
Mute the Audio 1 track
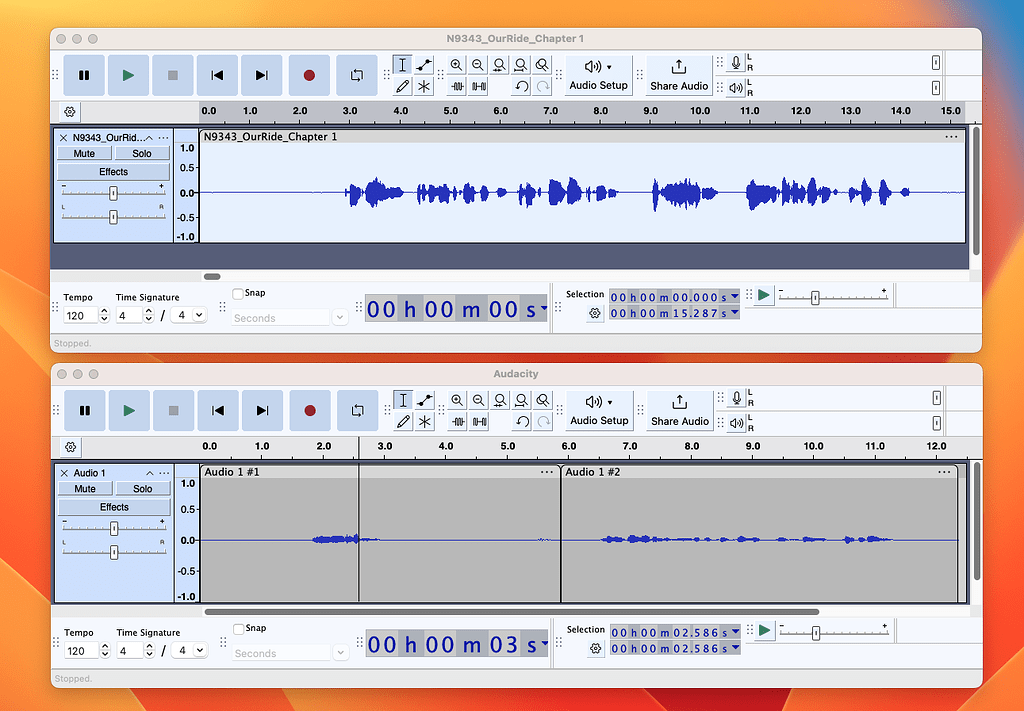(x=84, y=488)
